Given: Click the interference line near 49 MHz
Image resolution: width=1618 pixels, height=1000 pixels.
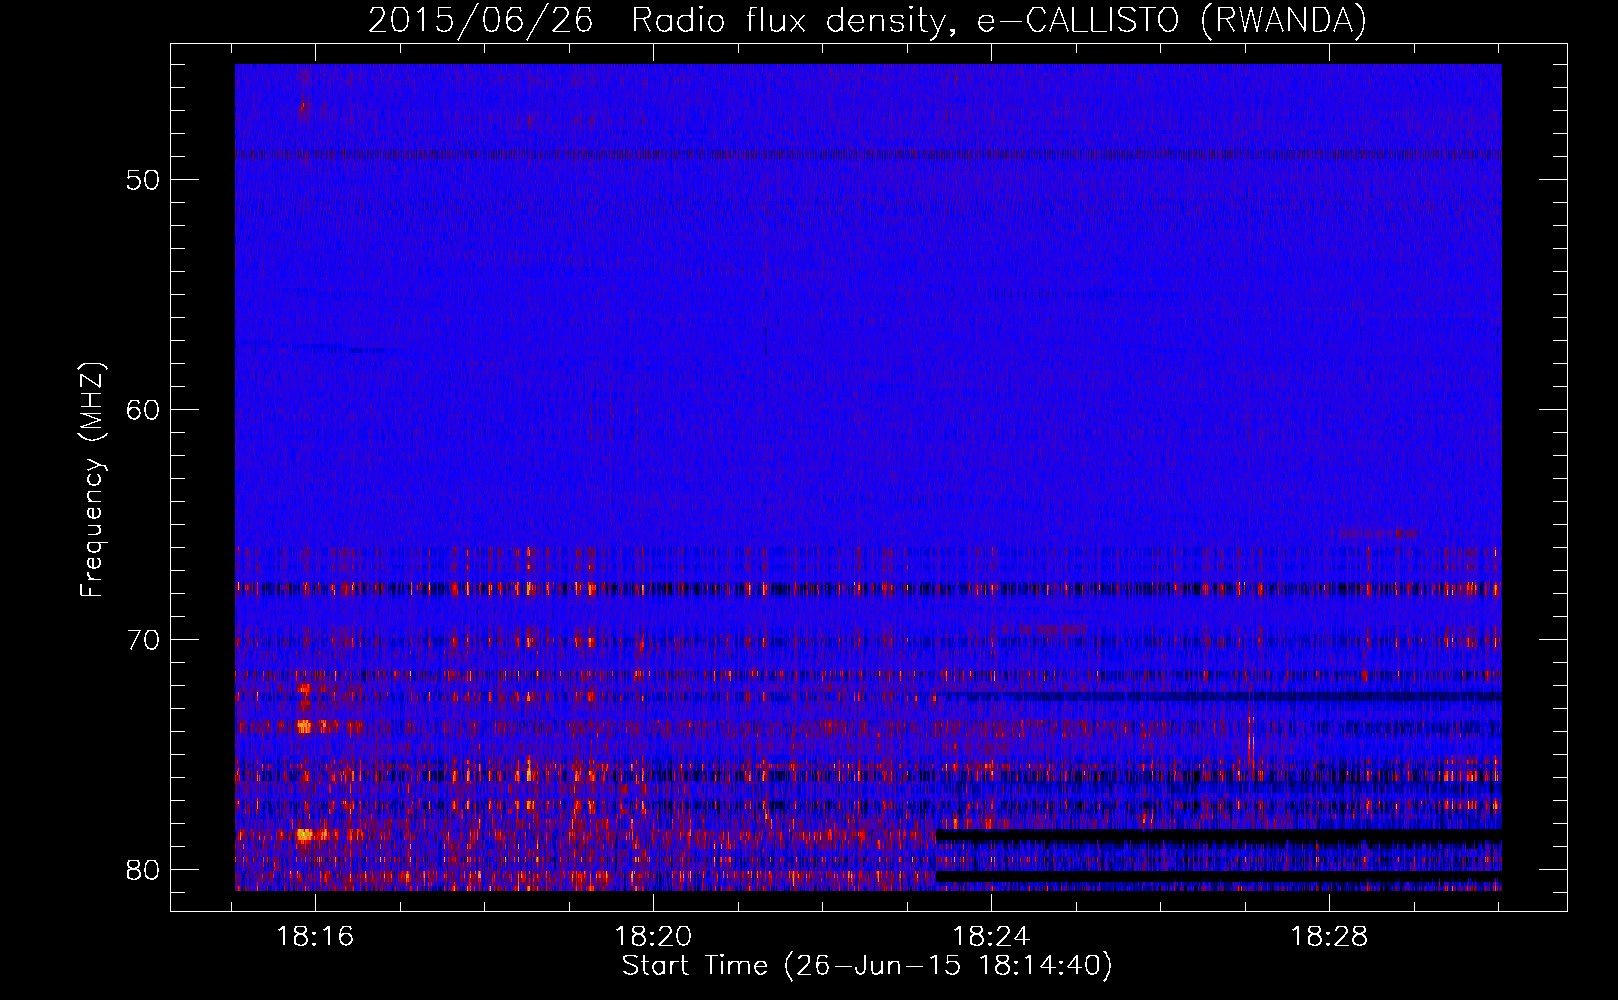Looking at the screenshot, I should click(868, 155).
